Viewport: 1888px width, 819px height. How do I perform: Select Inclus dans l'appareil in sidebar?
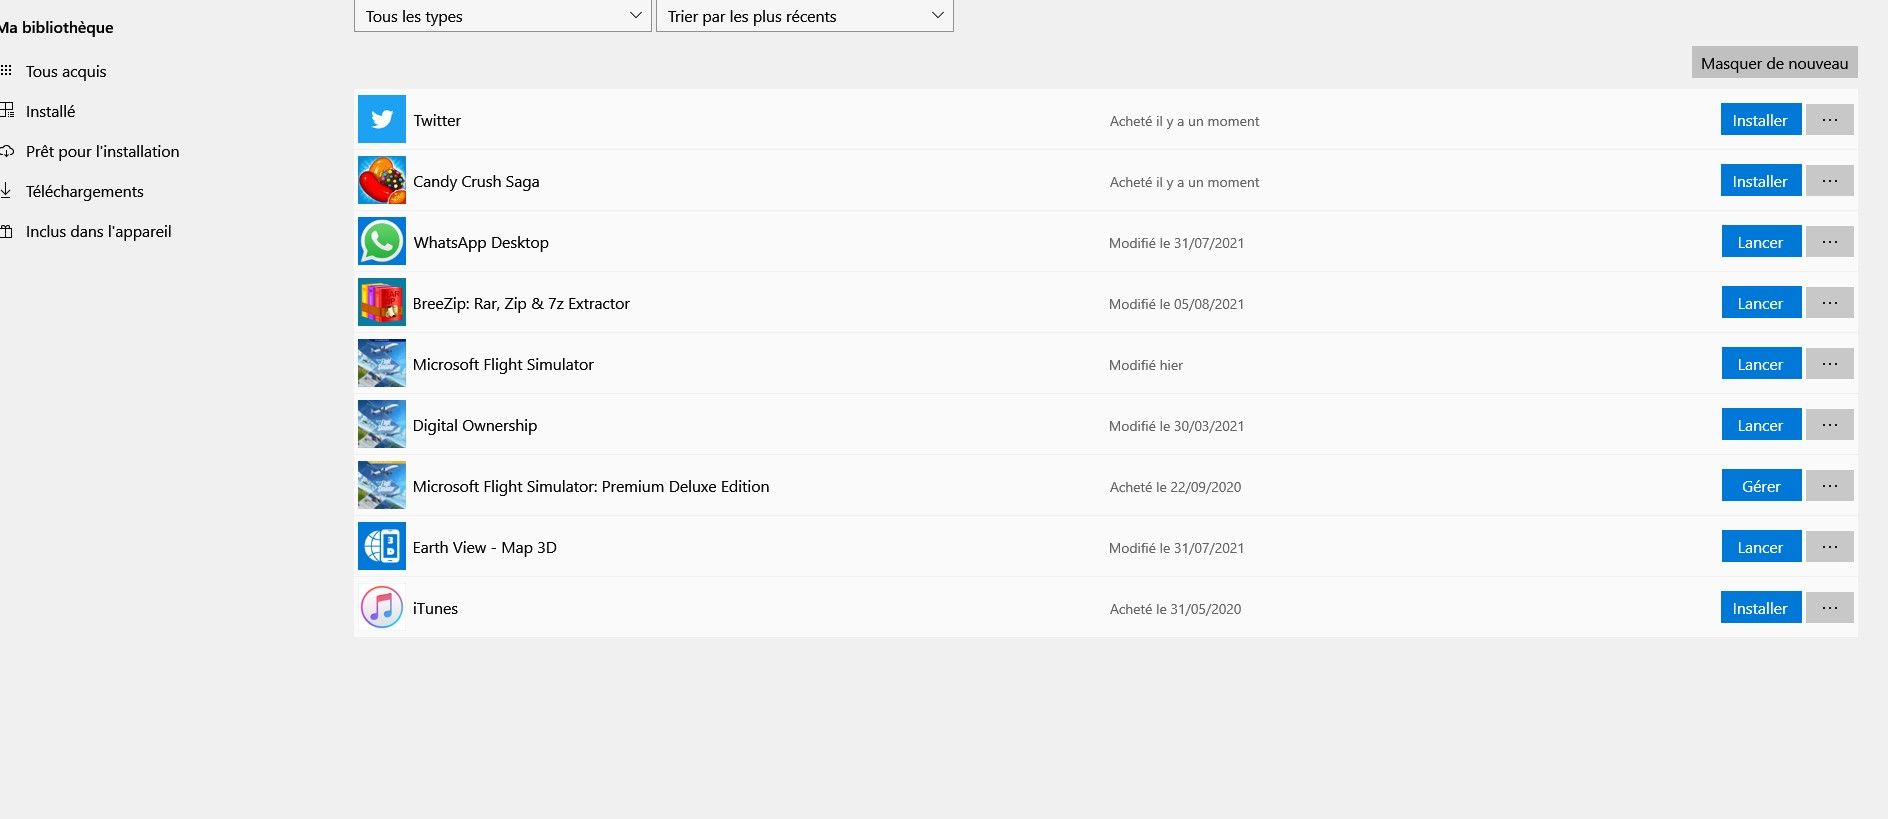tap(98, 231)
